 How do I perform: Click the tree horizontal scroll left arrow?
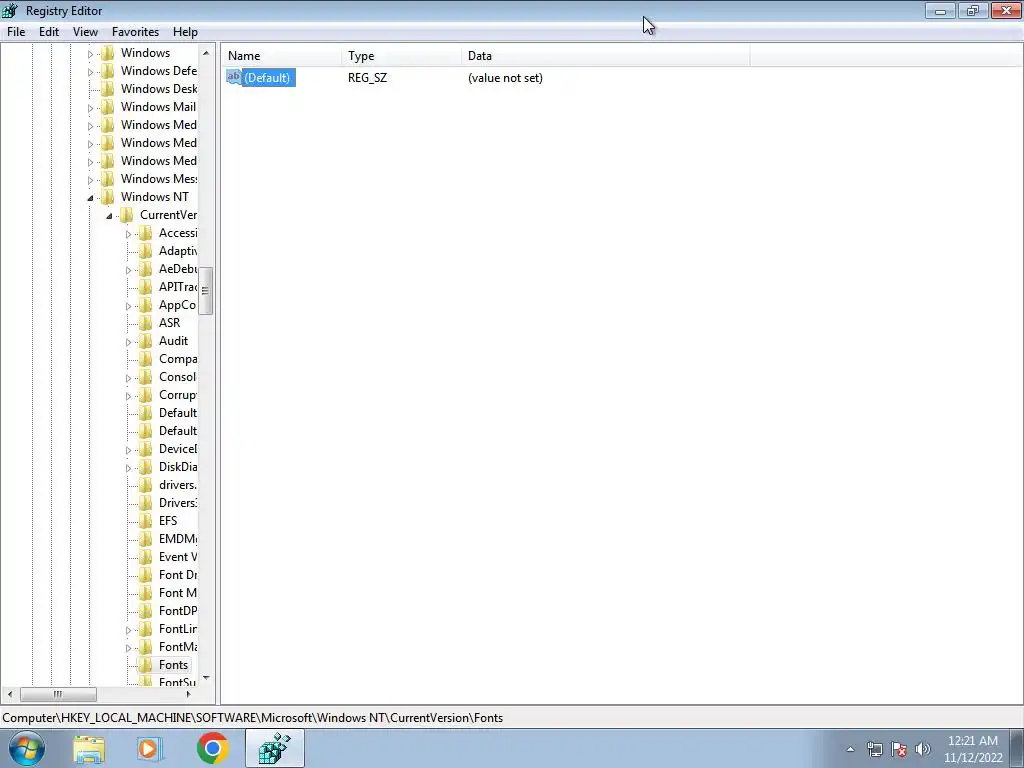tap(10, 694)
